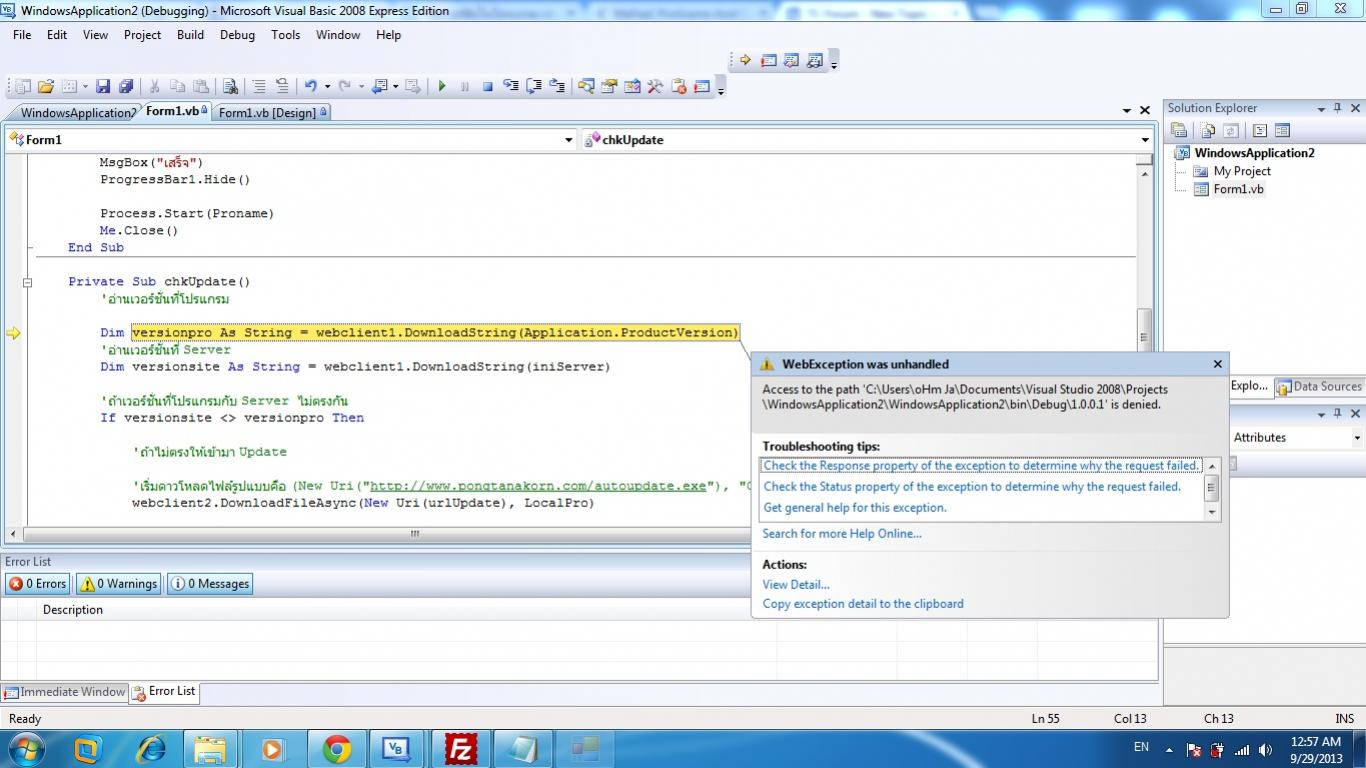
Task: Click the Break All pause icon
Action: [x=465, y=86]
